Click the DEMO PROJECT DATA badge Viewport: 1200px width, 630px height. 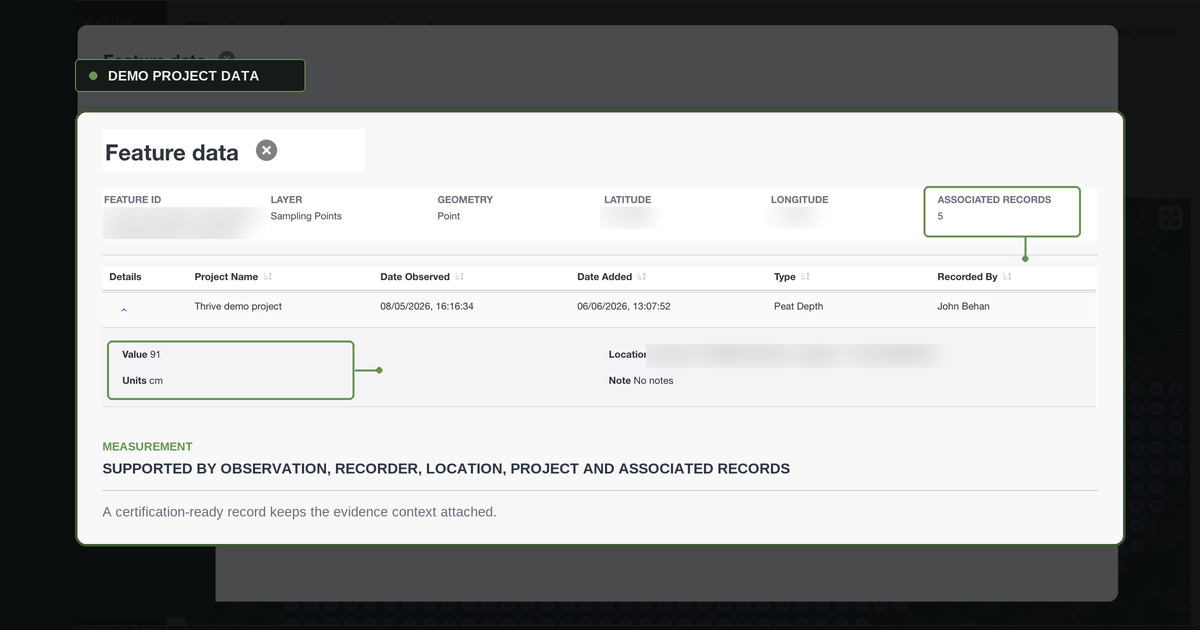tap(190, 76)
